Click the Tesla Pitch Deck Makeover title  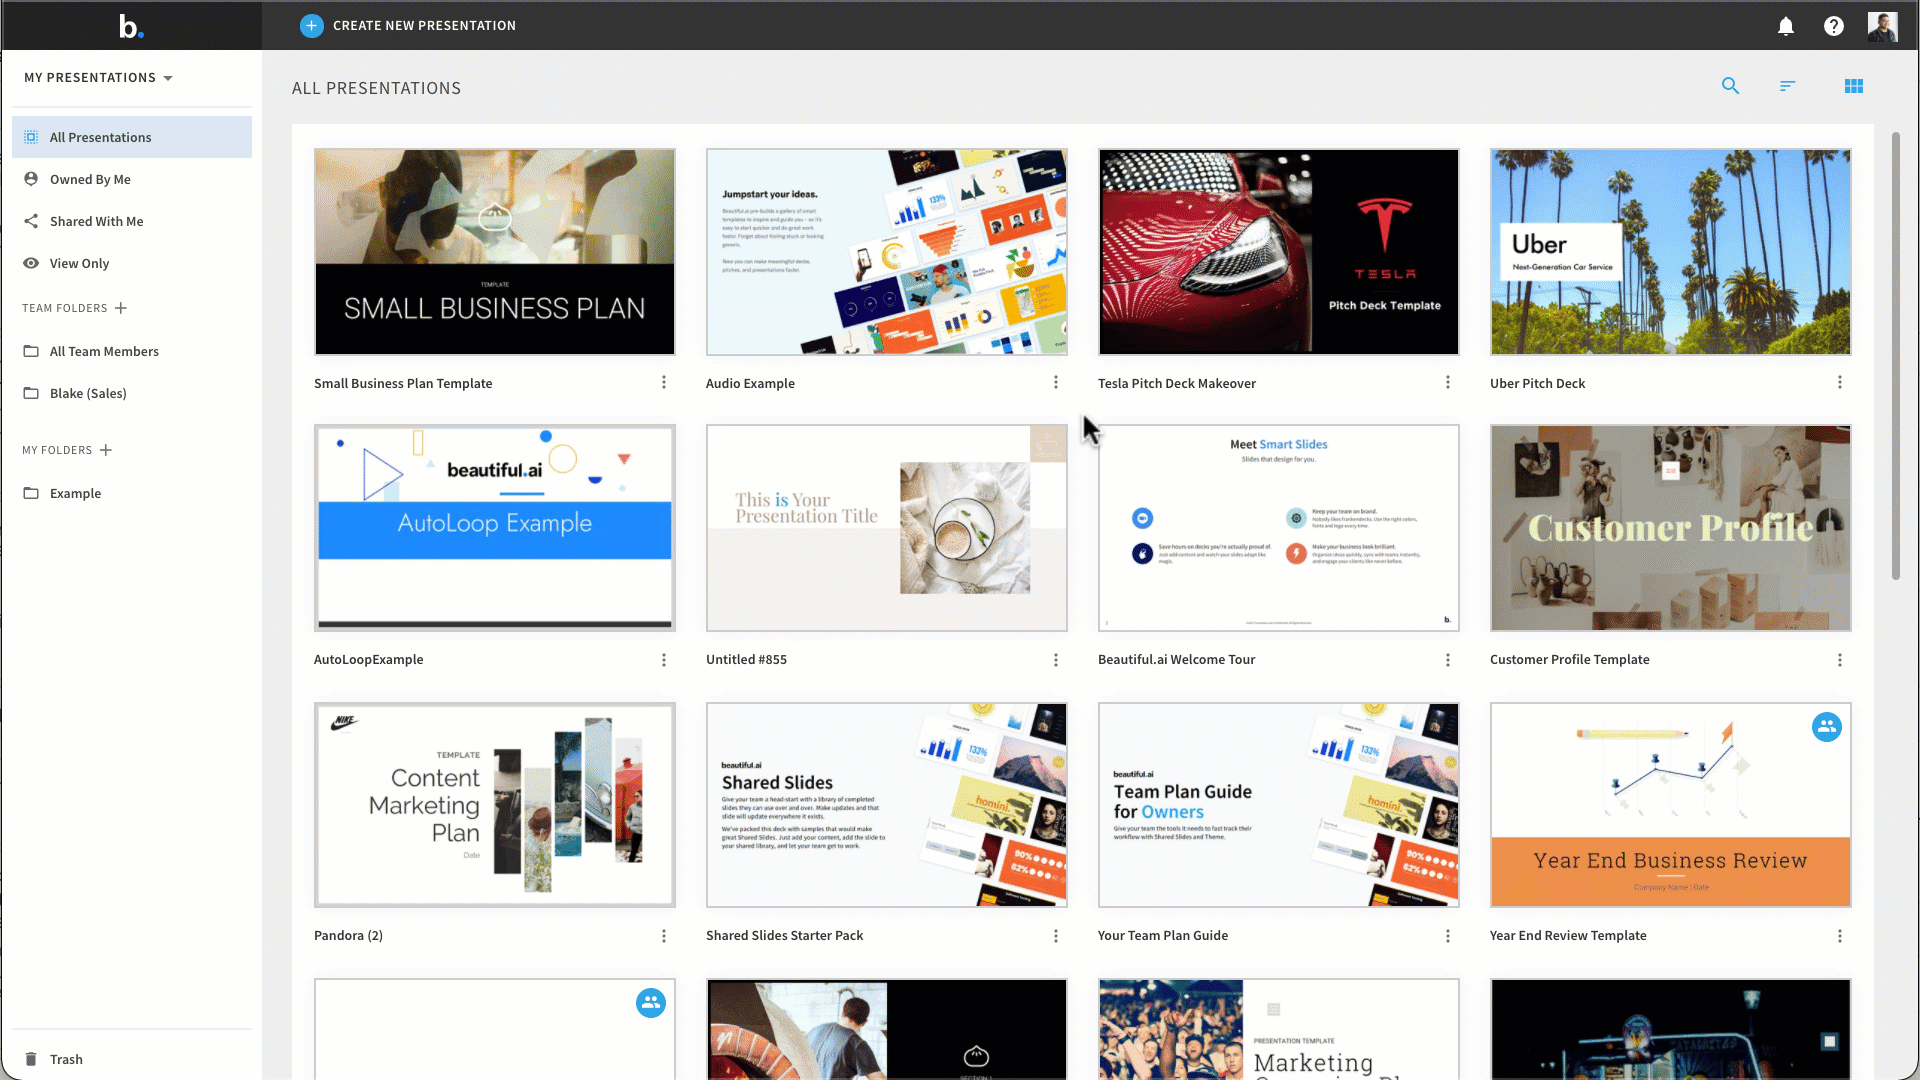click(x=1177, y=383)
